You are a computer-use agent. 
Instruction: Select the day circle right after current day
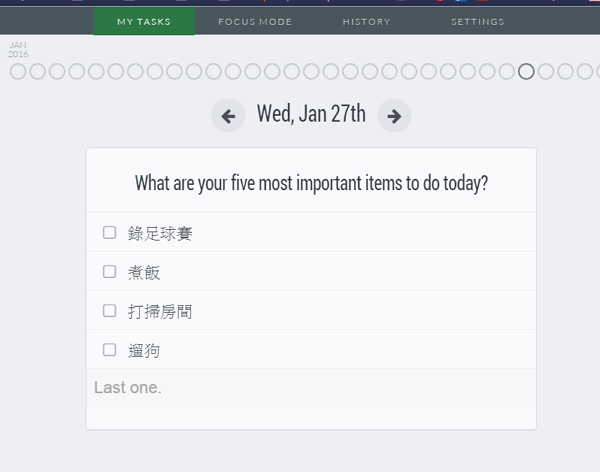tap(546, 72)
